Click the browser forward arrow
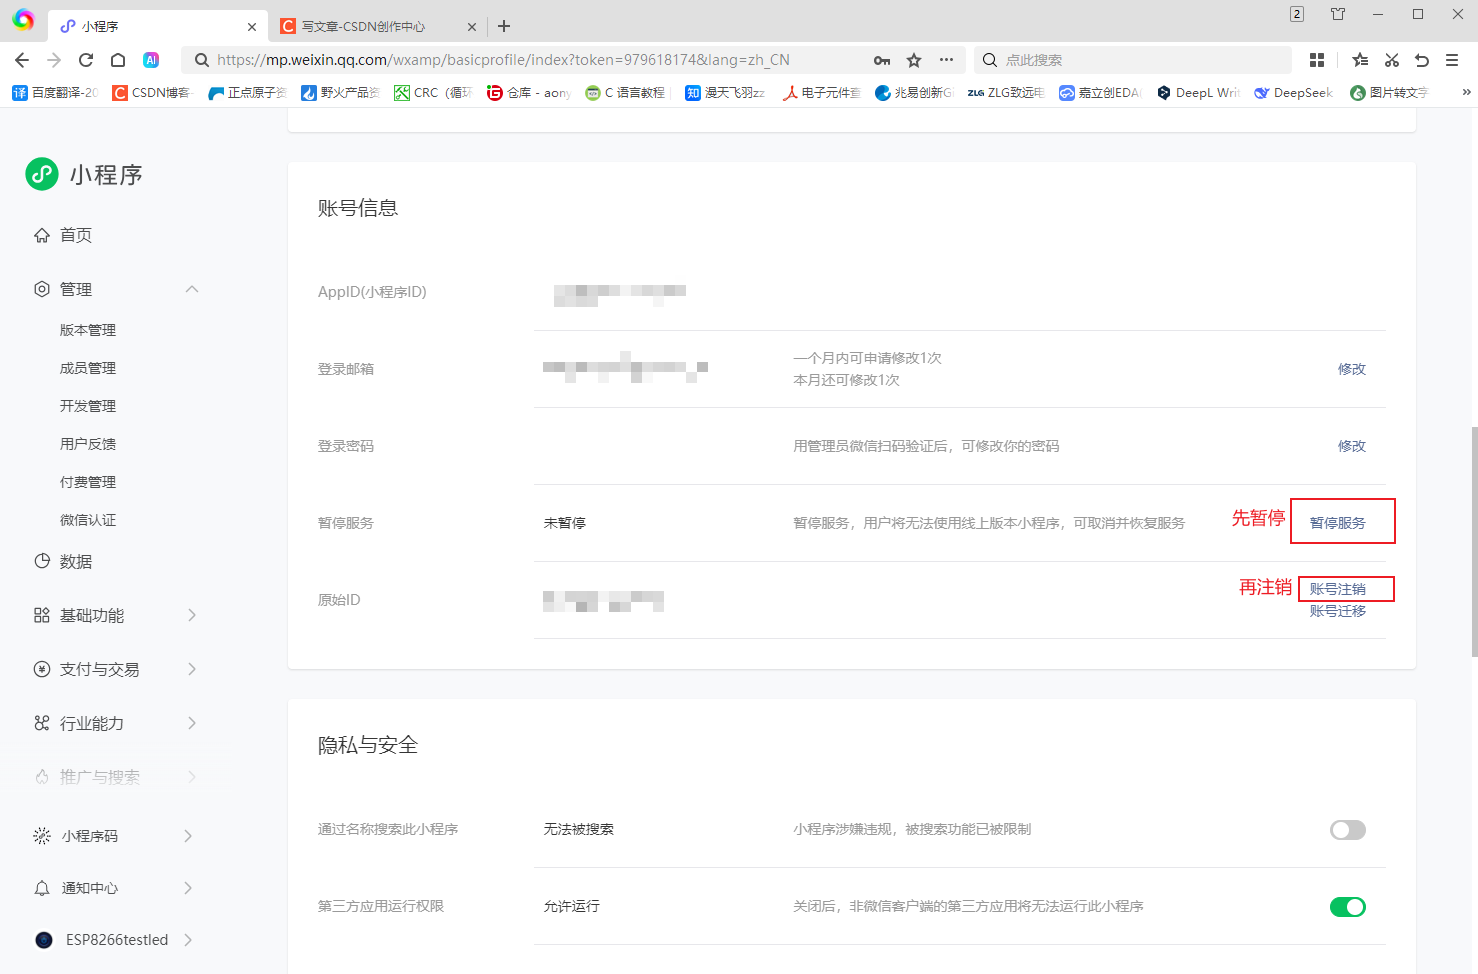This screenshot has height=974, width=1478. click(54, 60)
